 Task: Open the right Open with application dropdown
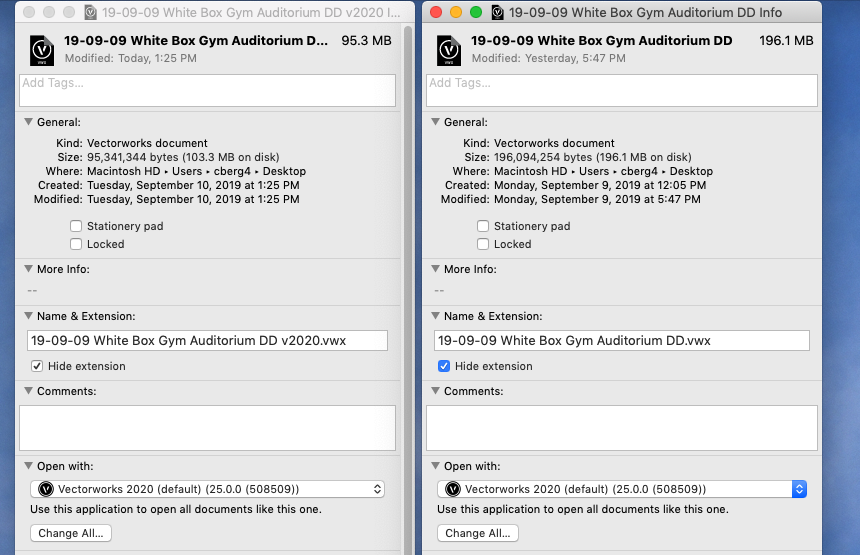(620, 489)
